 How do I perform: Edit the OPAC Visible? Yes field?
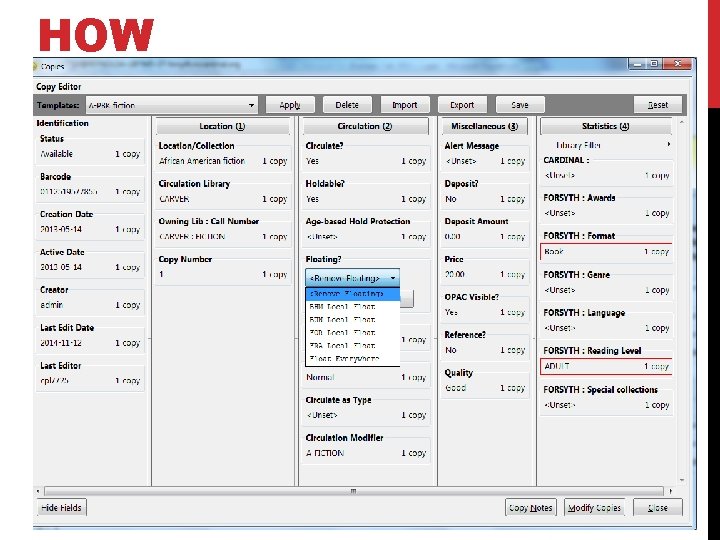click(485, 312)
